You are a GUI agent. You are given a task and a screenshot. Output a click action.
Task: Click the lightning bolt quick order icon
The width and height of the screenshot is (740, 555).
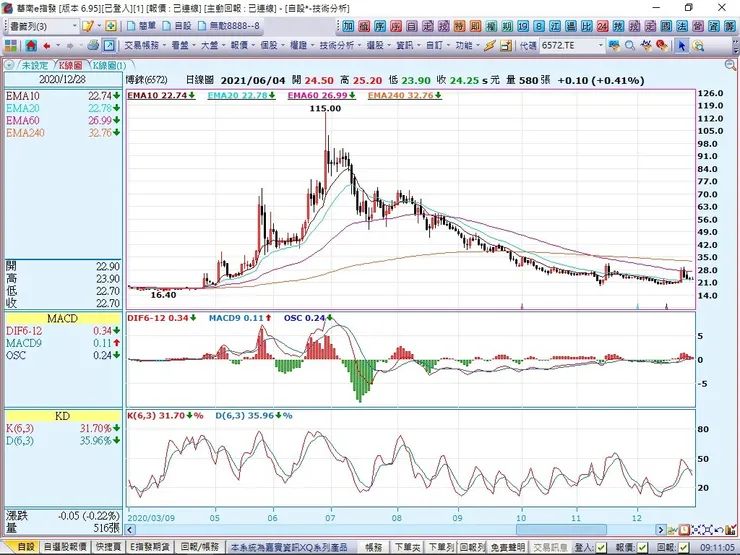(x=489, y=46)
